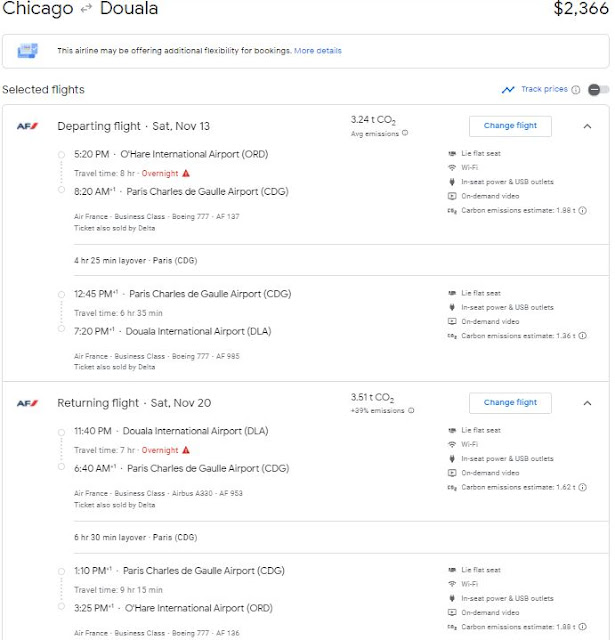Select the 8:20 AM Paris arrival line
This screenshot has width=615, height=640.
tap(181, 191)
